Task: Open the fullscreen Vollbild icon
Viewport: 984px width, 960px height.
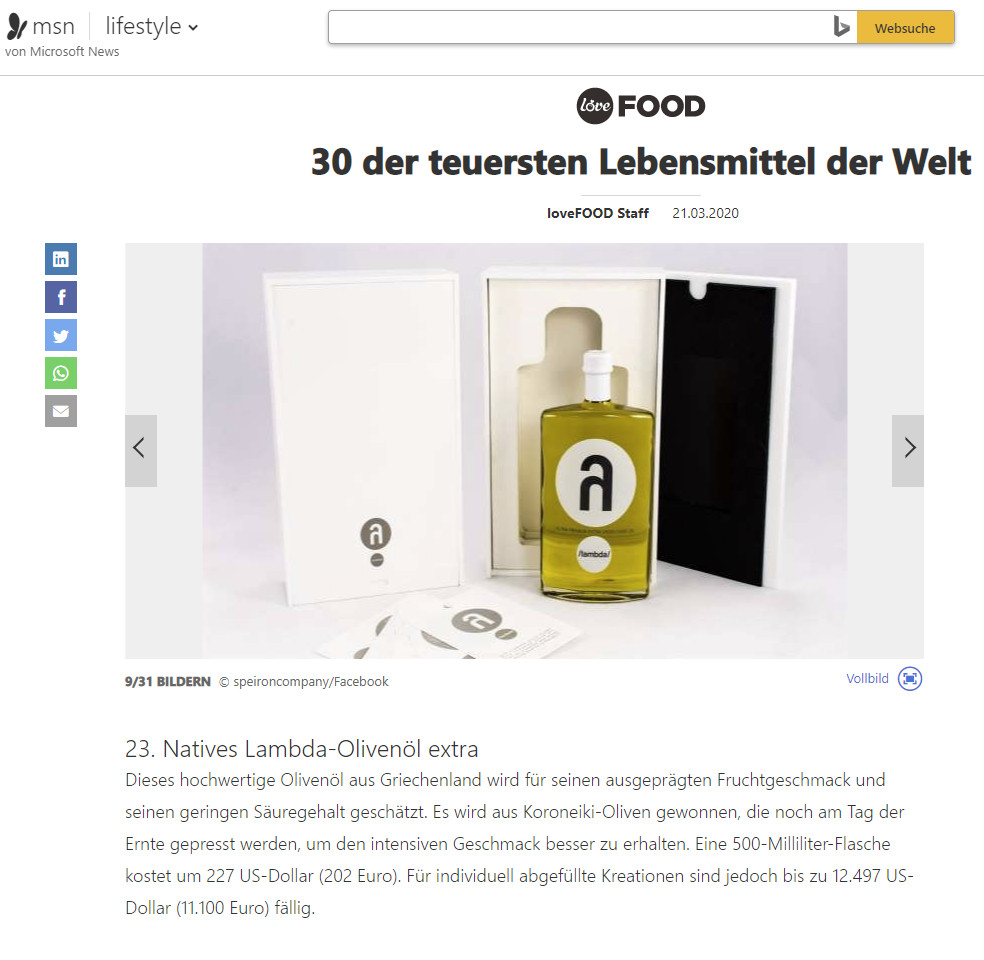Action: 910,678
